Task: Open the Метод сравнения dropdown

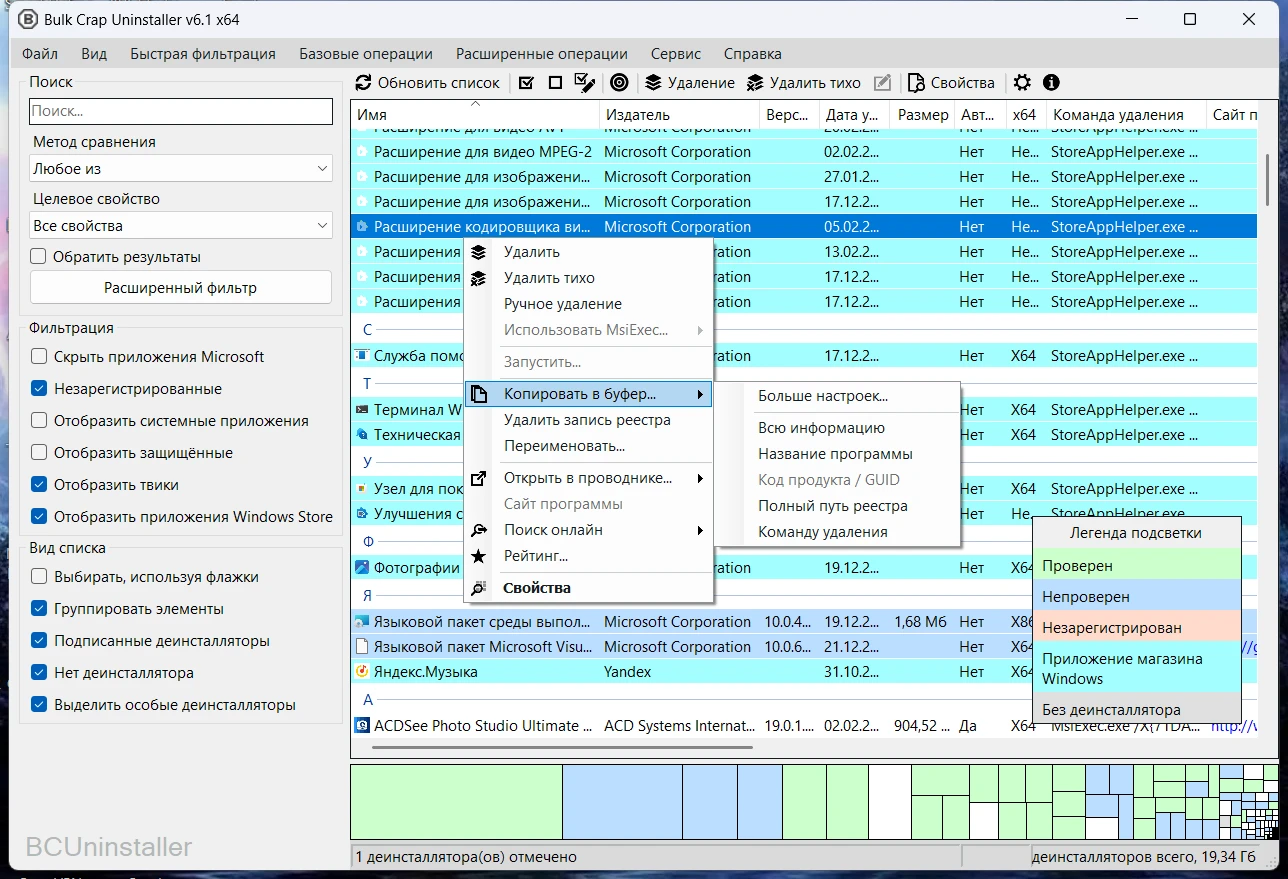Action: click(x=180, y=169)
